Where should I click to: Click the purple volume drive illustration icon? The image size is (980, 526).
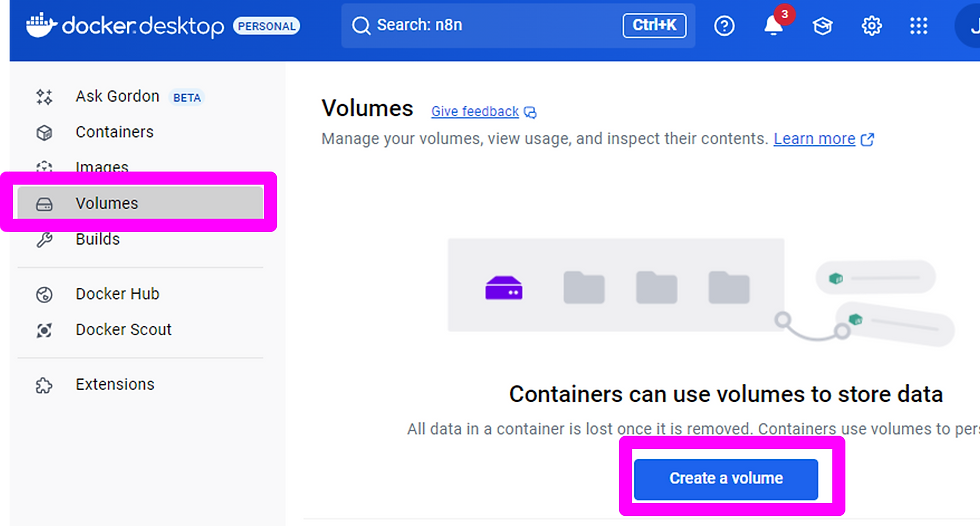tap(504, 288)
